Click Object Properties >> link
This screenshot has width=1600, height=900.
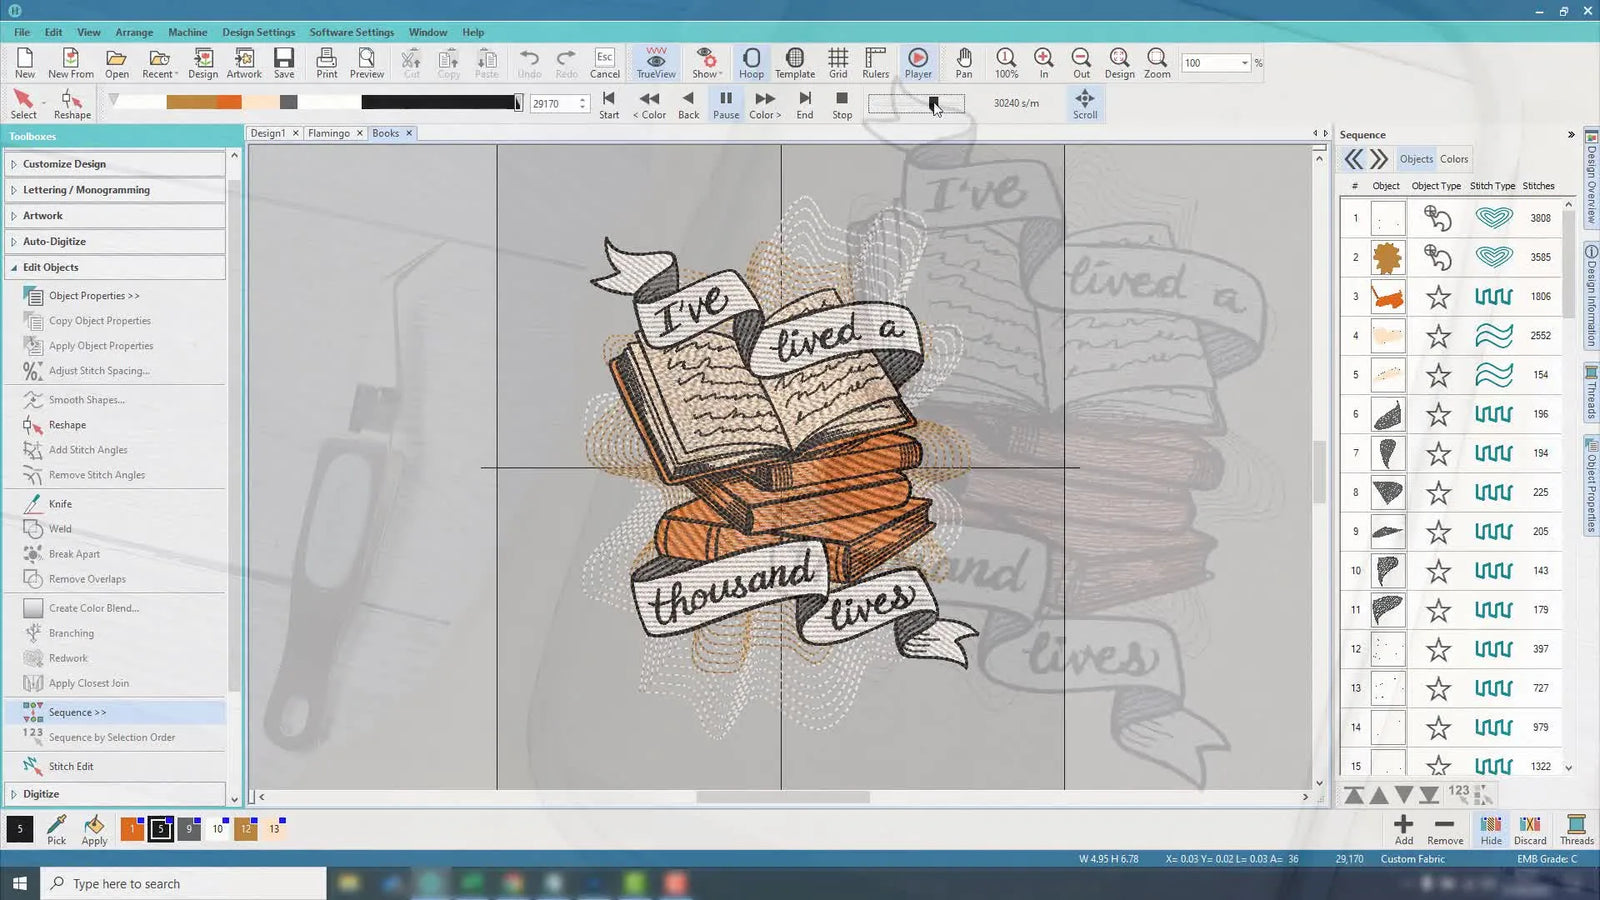[94, 296]
